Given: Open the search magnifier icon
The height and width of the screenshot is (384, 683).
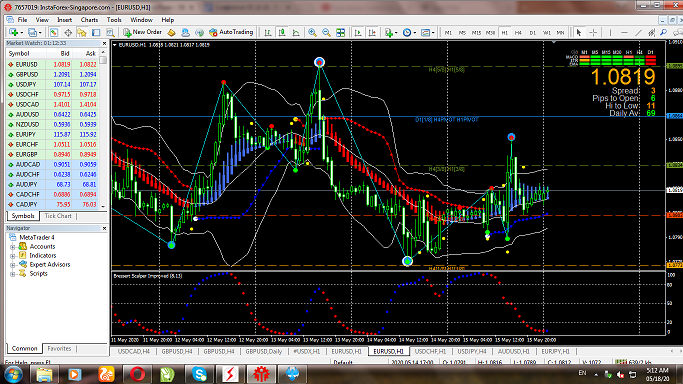Looking at the screenshot, I should [x=663, y=33].
